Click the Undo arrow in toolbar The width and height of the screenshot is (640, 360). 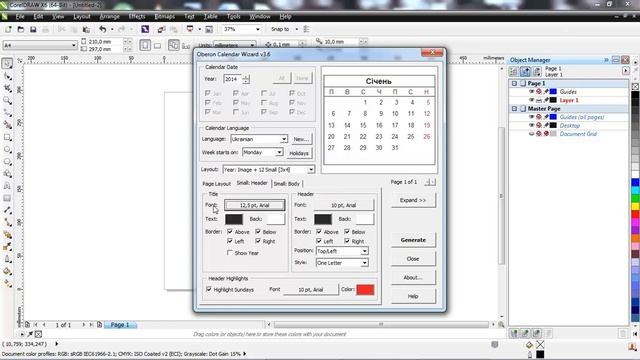(102, 29)
